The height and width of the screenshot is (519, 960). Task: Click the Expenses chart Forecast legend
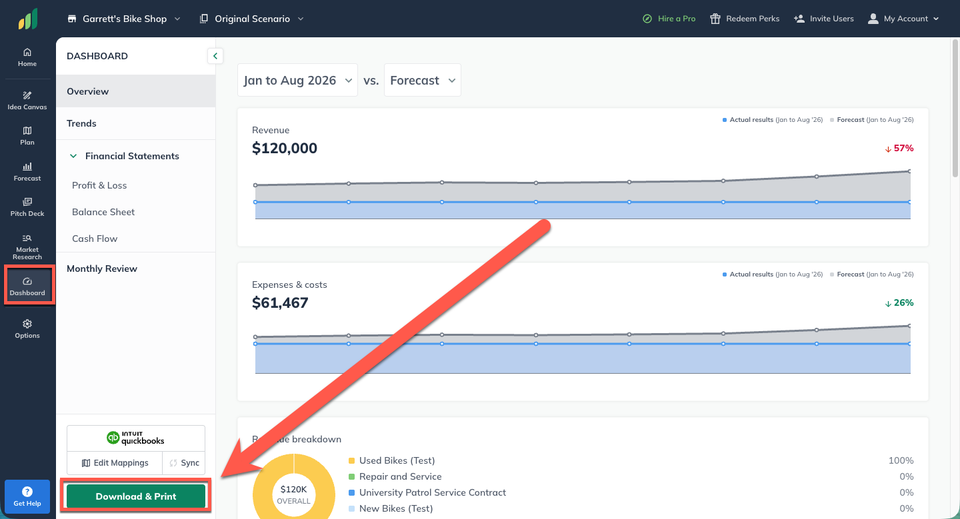click(x=872, y=275)
